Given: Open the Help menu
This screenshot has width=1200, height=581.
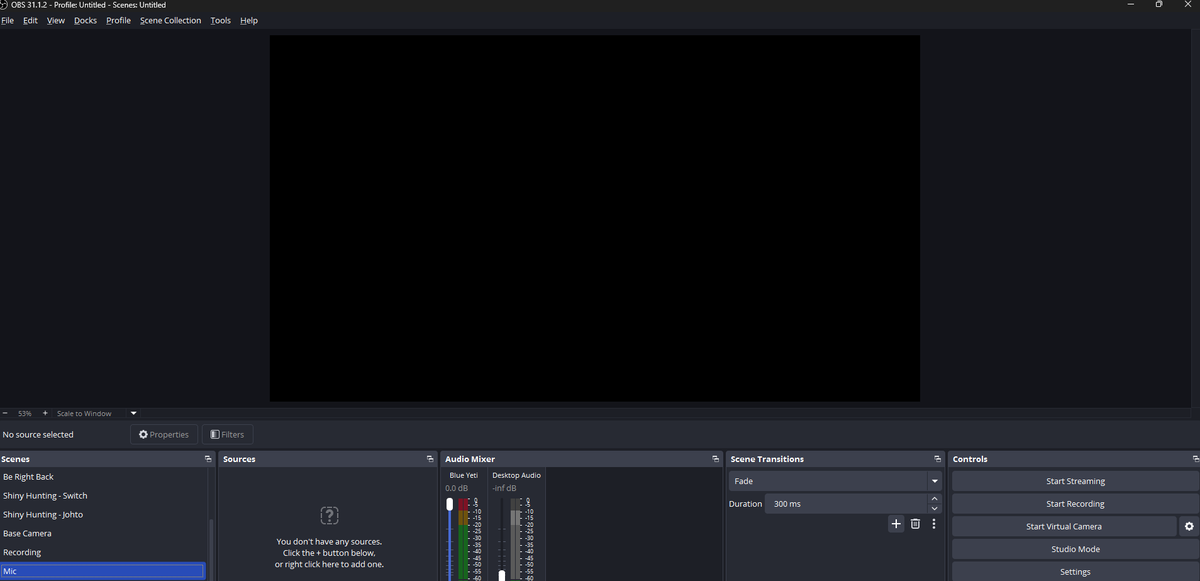Looking at the screenshot, I should [249, 20].
